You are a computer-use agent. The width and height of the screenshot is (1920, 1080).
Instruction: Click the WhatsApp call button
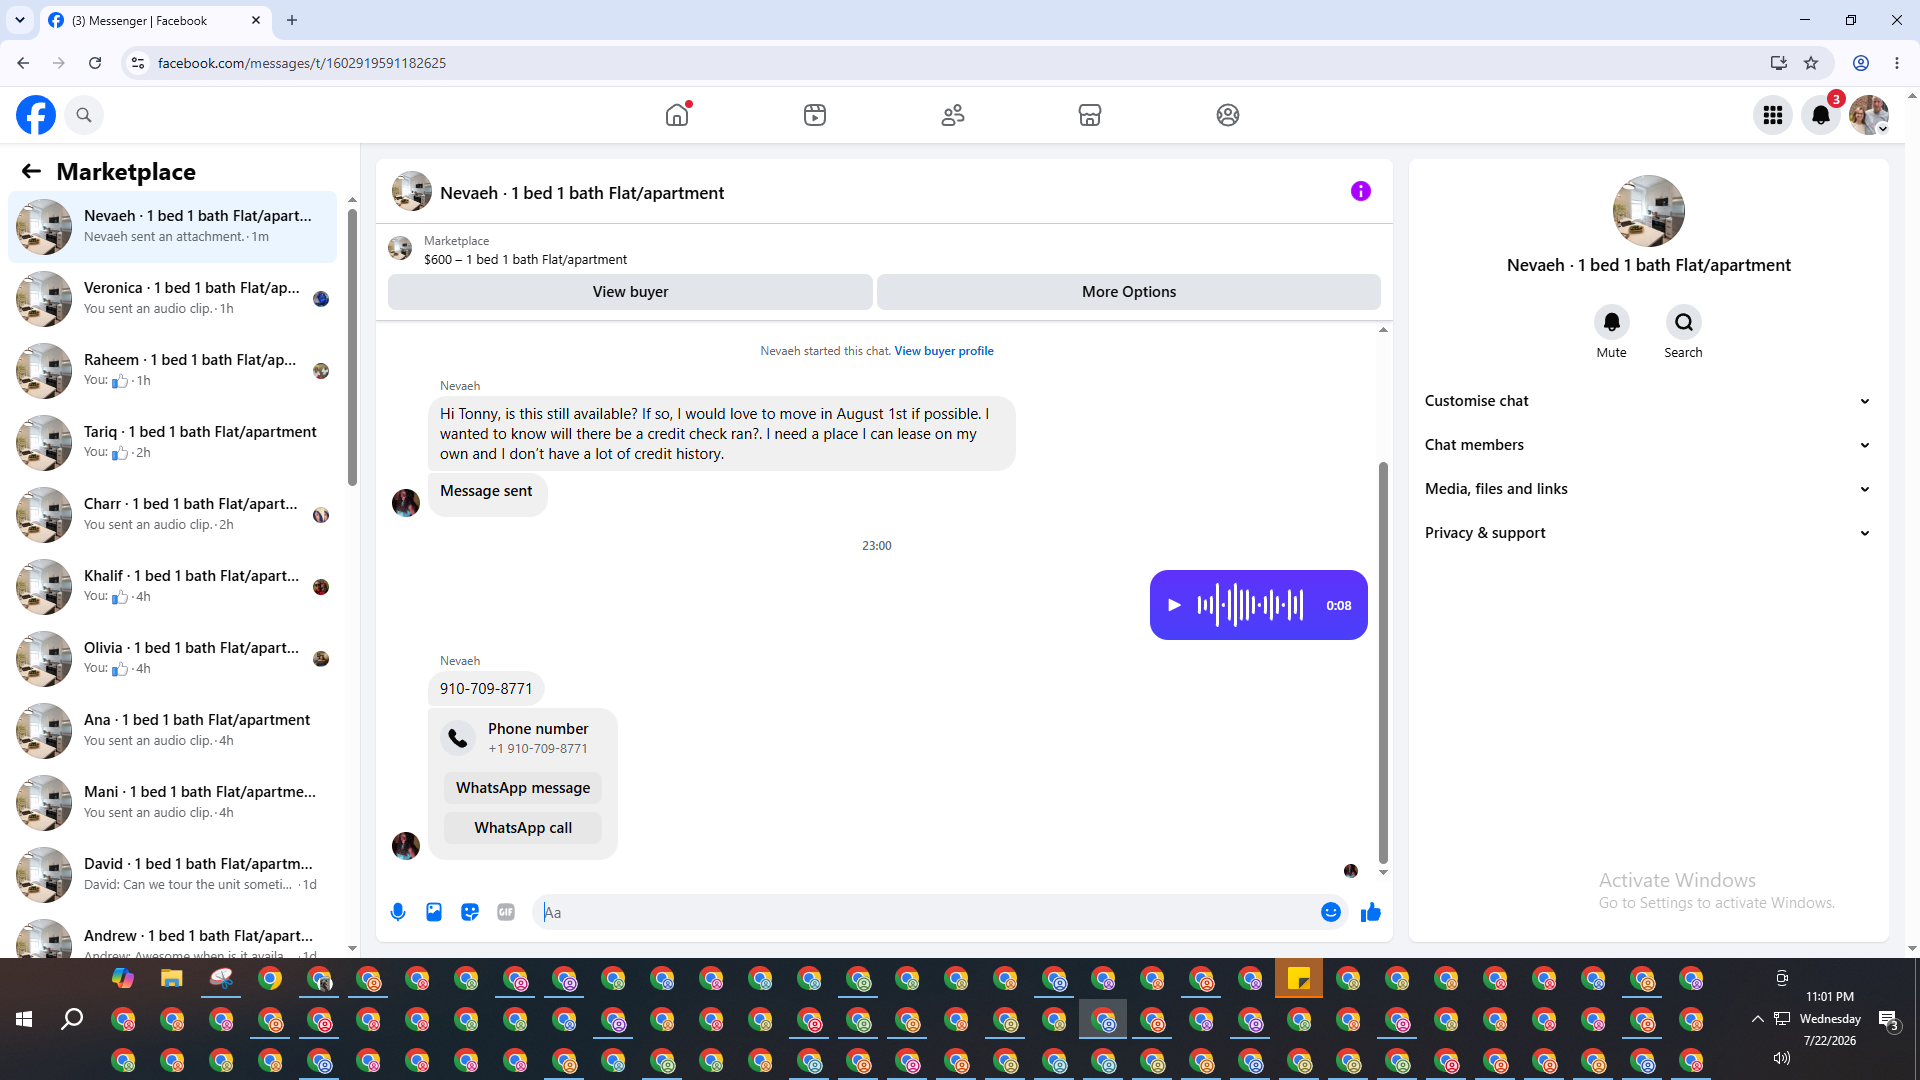click(523, 828)
